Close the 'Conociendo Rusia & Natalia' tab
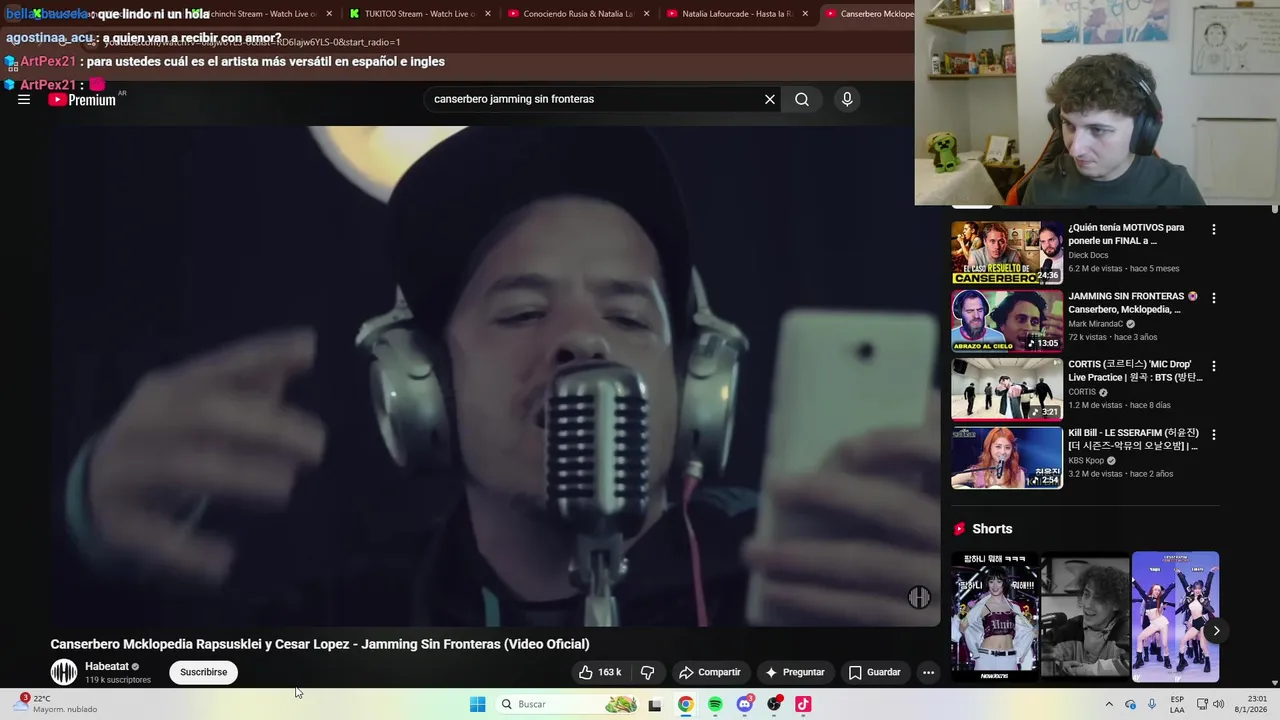Viewport: 1280px width, 720px height. pyautogui.click(x=646, y=14)
